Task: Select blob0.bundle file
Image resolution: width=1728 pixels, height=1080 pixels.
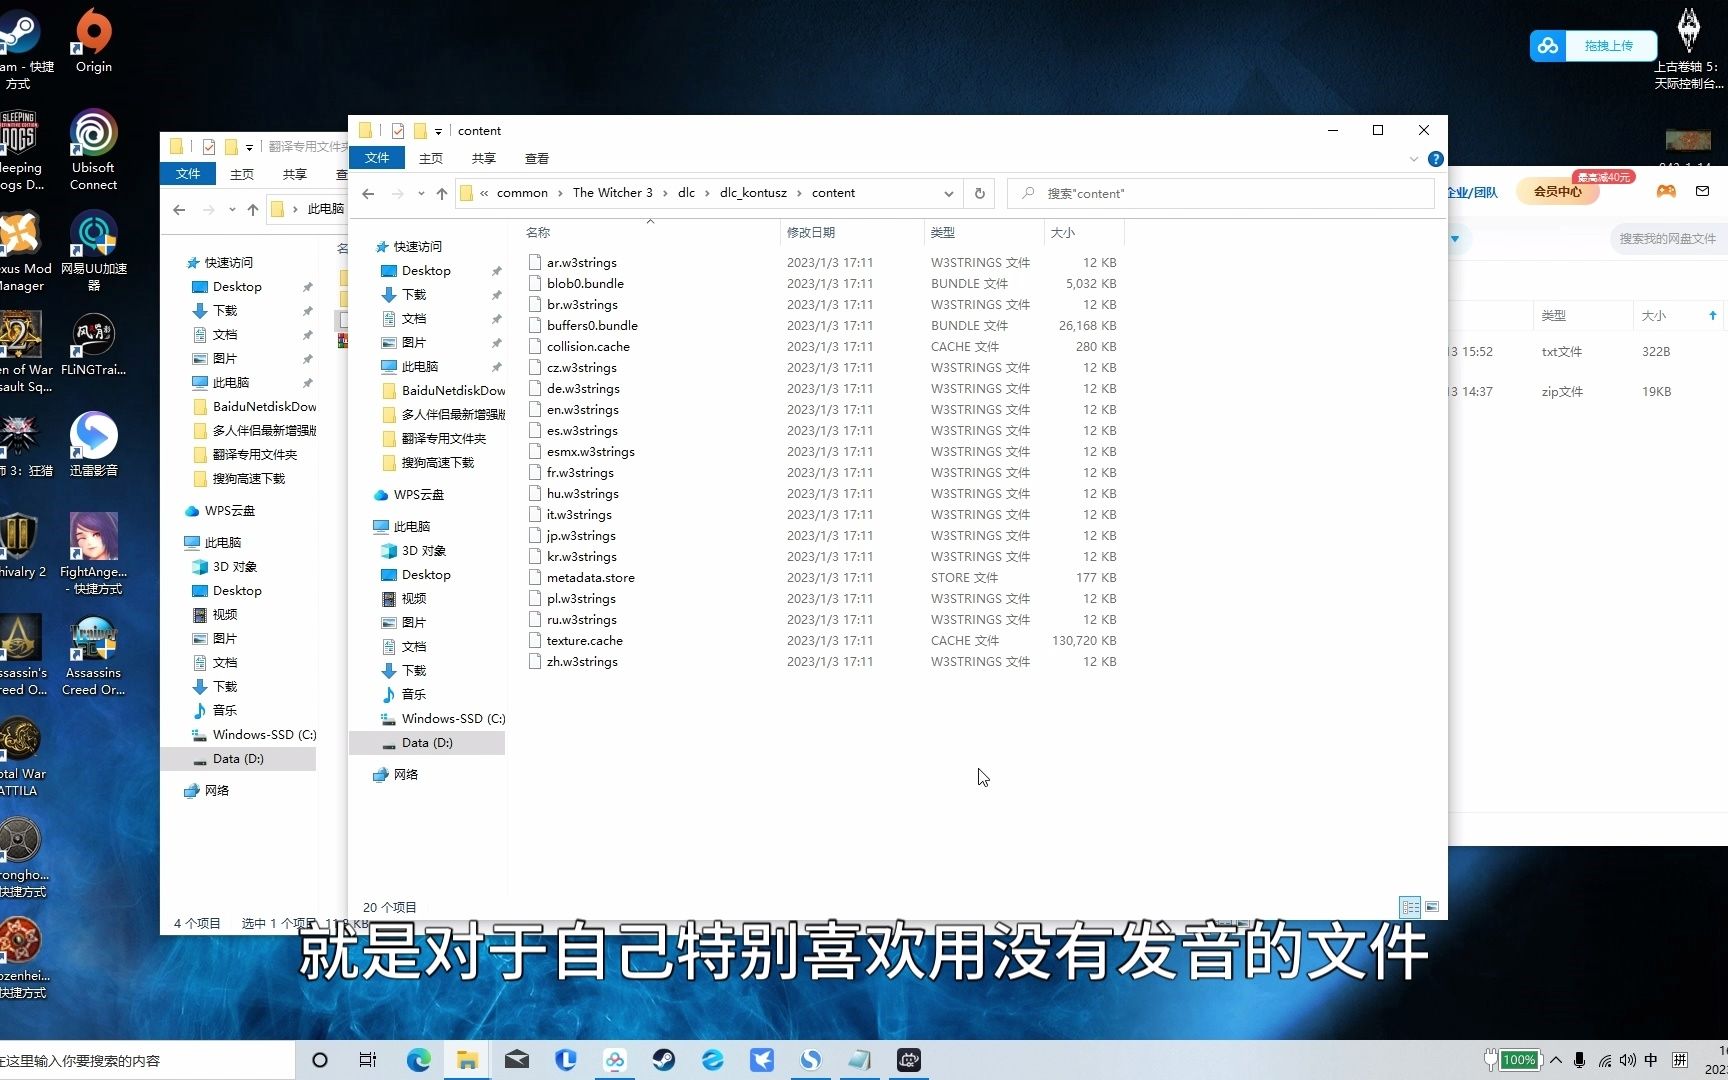Action: tap(585, 284)
